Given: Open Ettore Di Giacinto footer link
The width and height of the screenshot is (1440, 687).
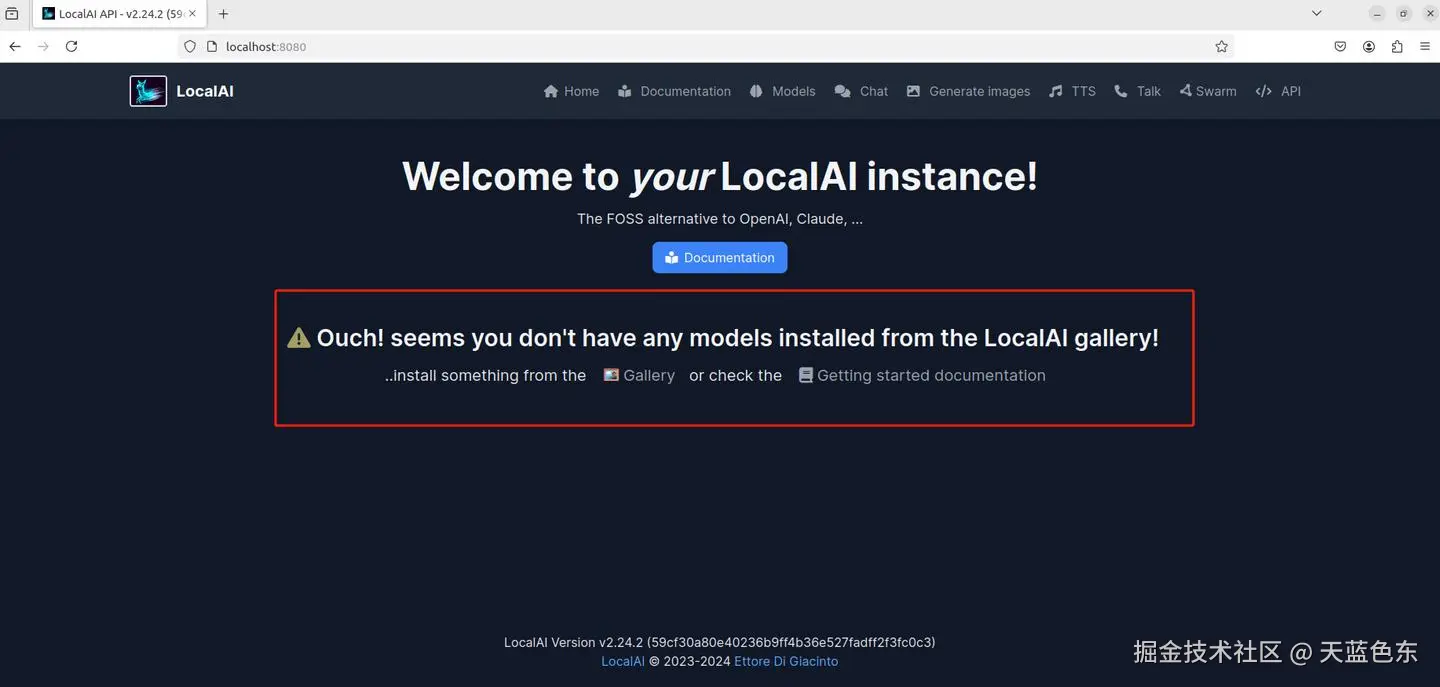Looking at the screenshot, I should [x=786, y=661].
